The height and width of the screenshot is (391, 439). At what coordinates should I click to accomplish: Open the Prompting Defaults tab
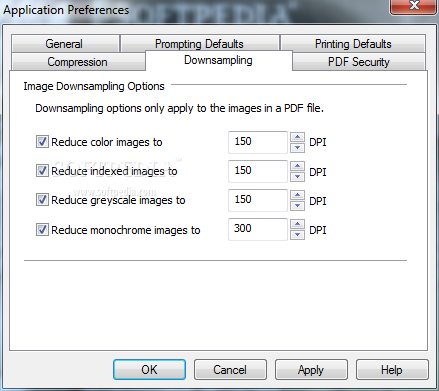200,44
